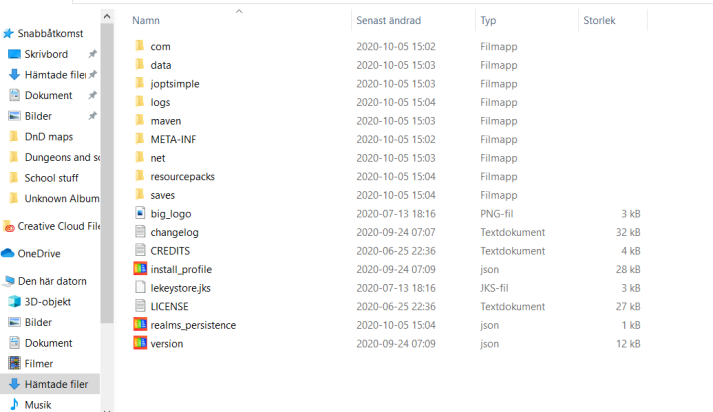
Task: Click the 3D-objekt icon in sidebar
Action: 15,301
